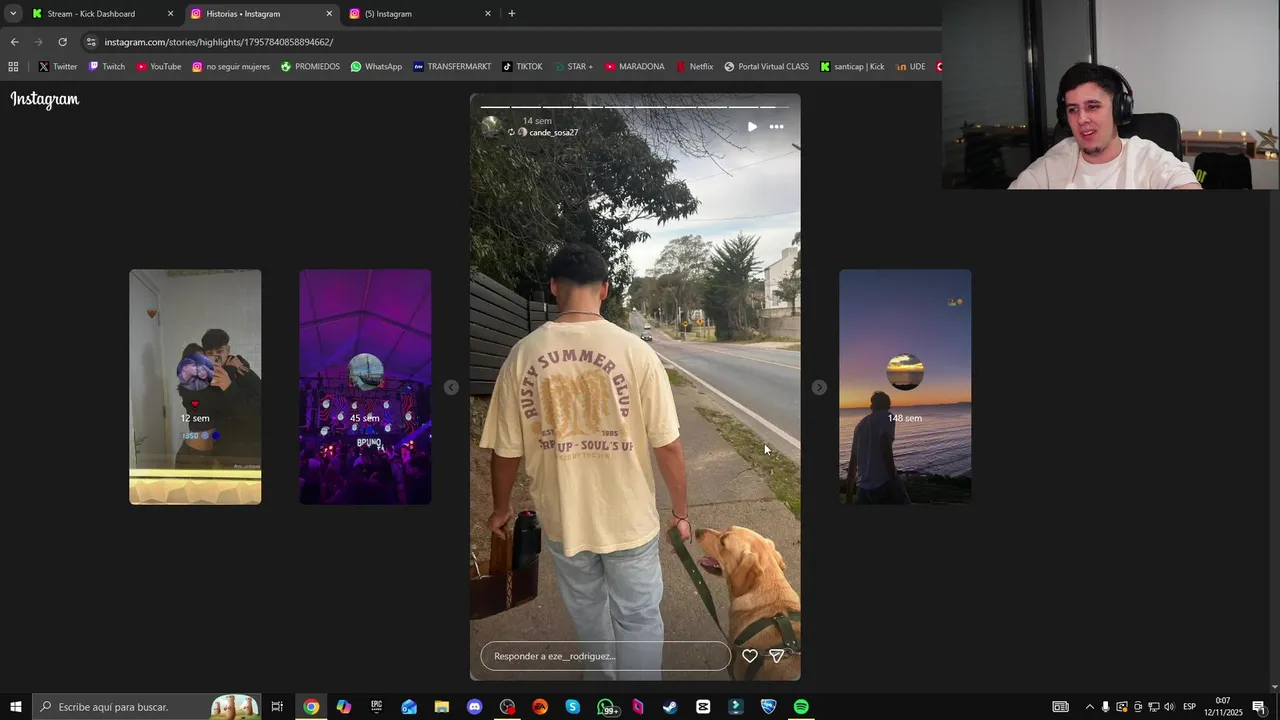
Task: Open the story's three-dot options menu
Action: pos(776,127)
